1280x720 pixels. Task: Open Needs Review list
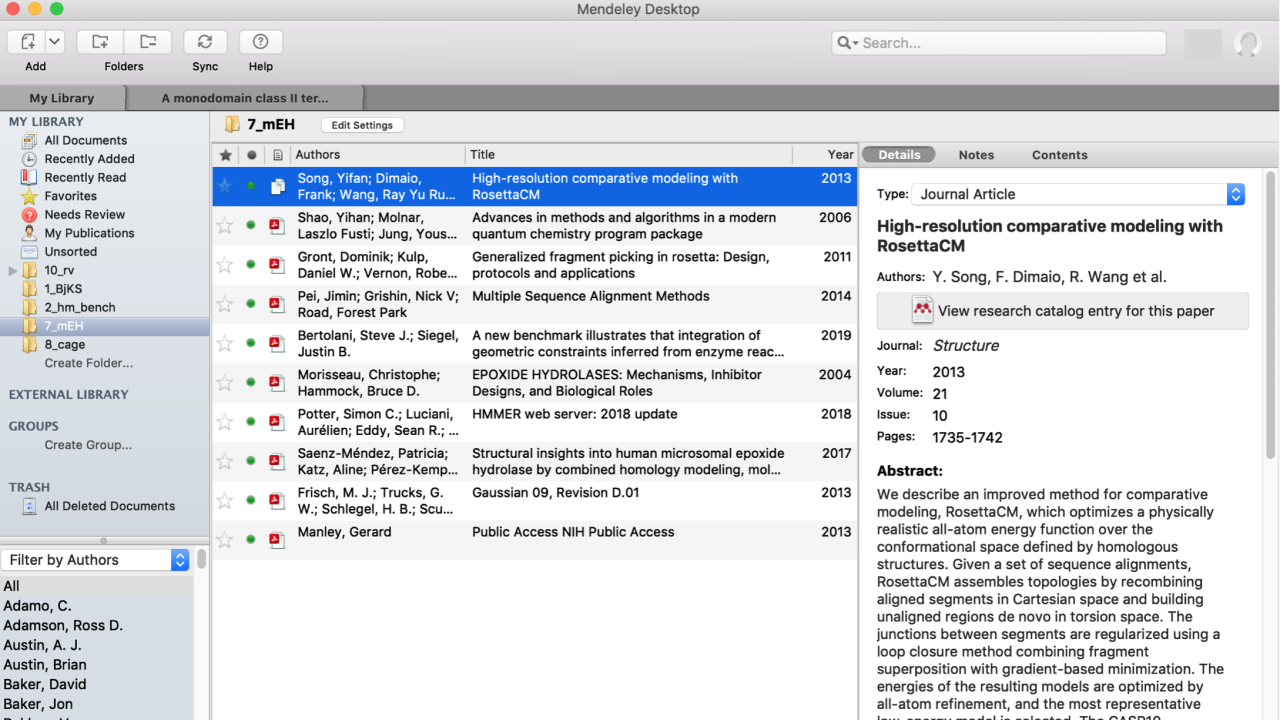(x=84, y=214)
